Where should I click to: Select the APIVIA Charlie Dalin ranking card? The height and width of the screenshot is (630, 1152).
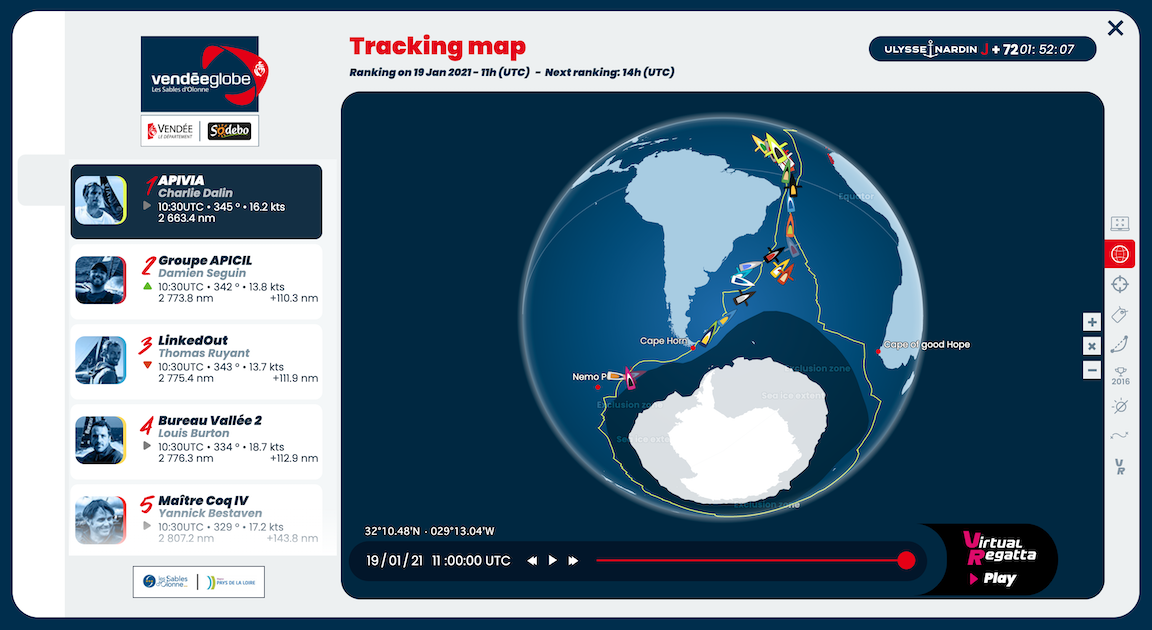point(196,201)
